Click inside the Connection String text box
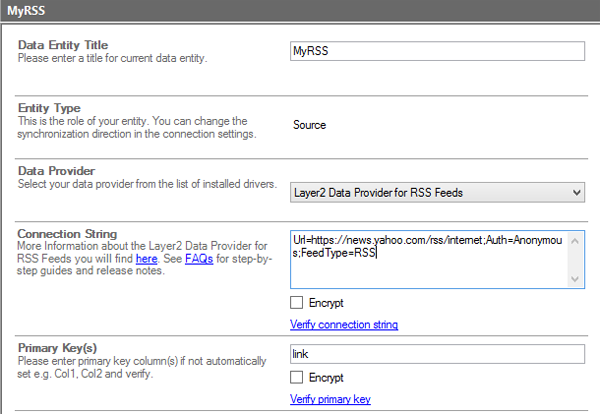 (x=436, y=260)
